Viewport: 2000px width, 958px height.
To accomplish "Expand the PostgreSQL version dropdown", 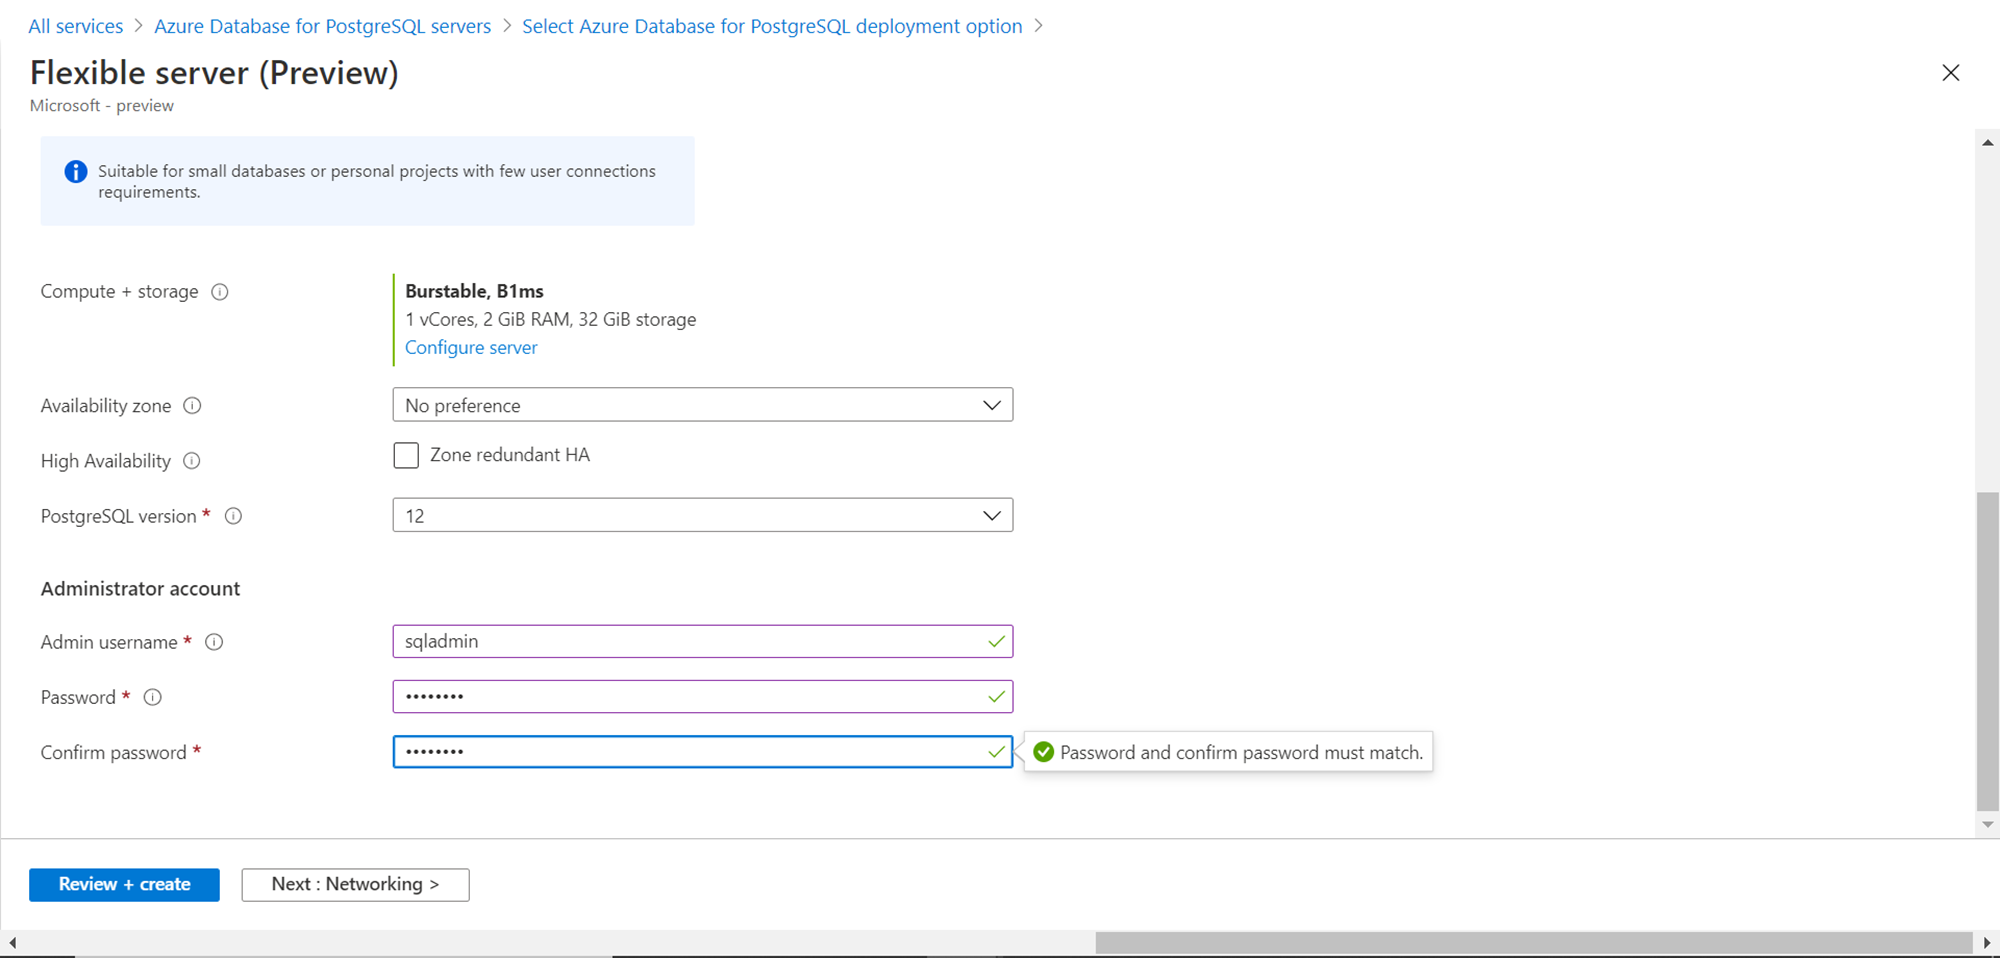I will coord(702,516).
